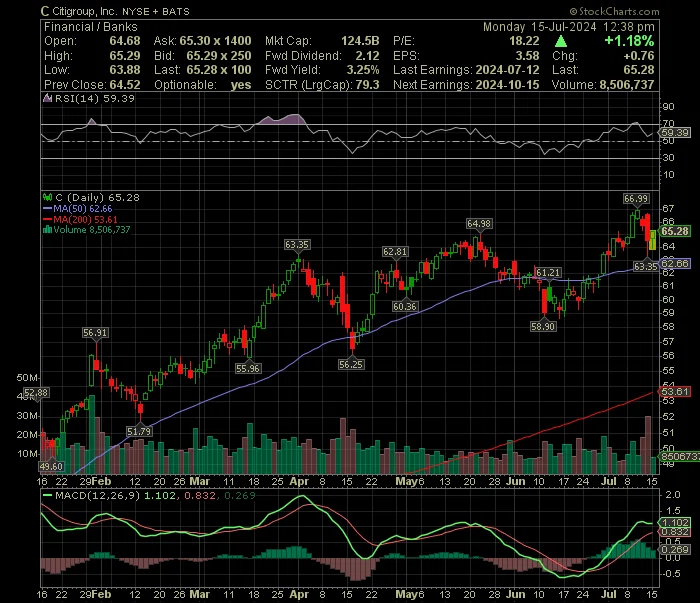Click the Optionable yes value
This screenshot has width=700, height=603.
tap(241, 85)
